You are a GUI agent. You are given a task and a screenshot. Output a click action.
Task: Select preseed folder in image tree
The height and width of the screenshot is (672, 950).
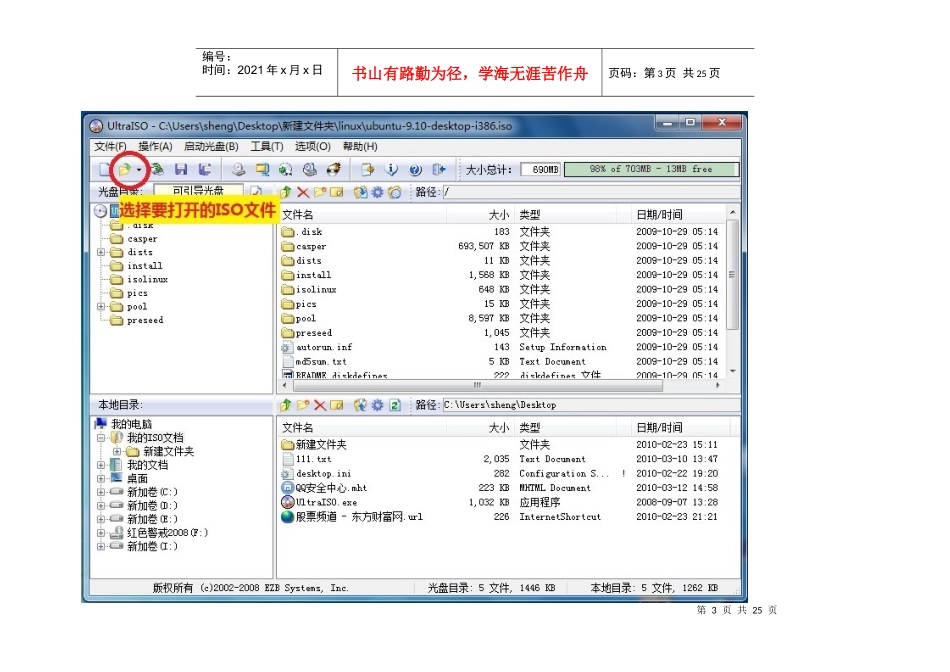pyautogui.click(x=138, y=321)
